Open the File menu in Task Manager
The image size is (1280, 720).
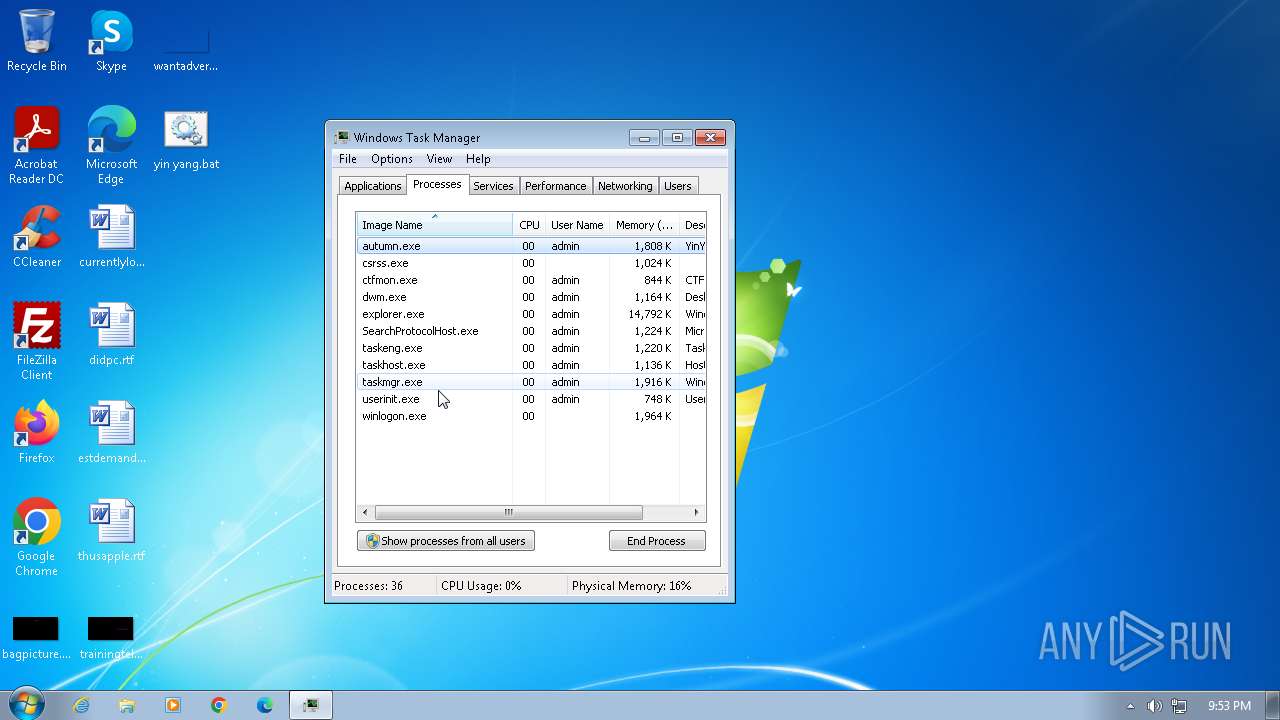click(347, 159)
